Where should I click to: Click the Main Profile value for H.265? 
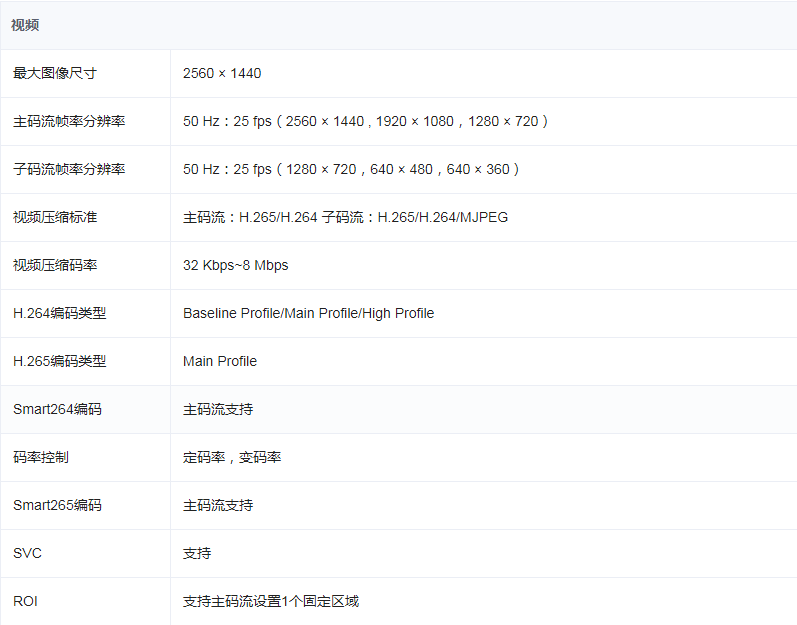pyautogui.click(x=220, y=361)
